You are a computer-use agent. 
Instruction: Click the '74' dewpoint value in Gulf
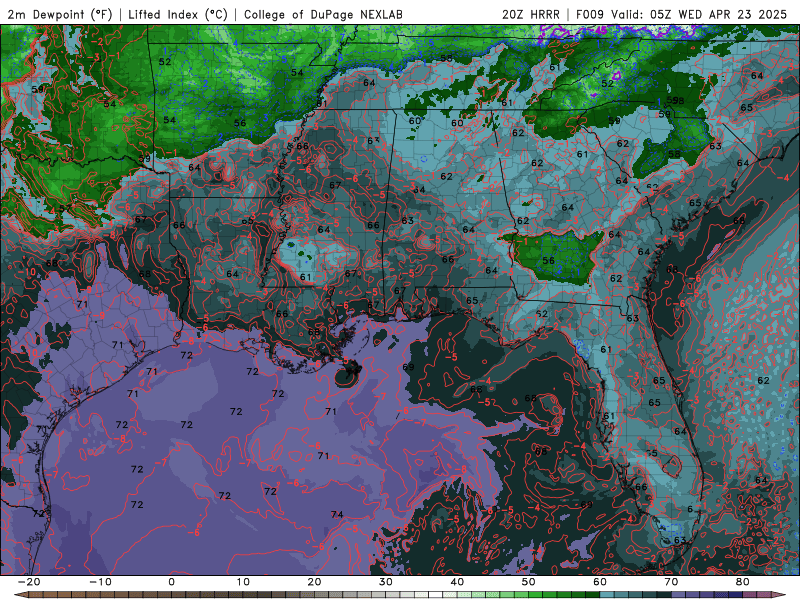point(337,514)
